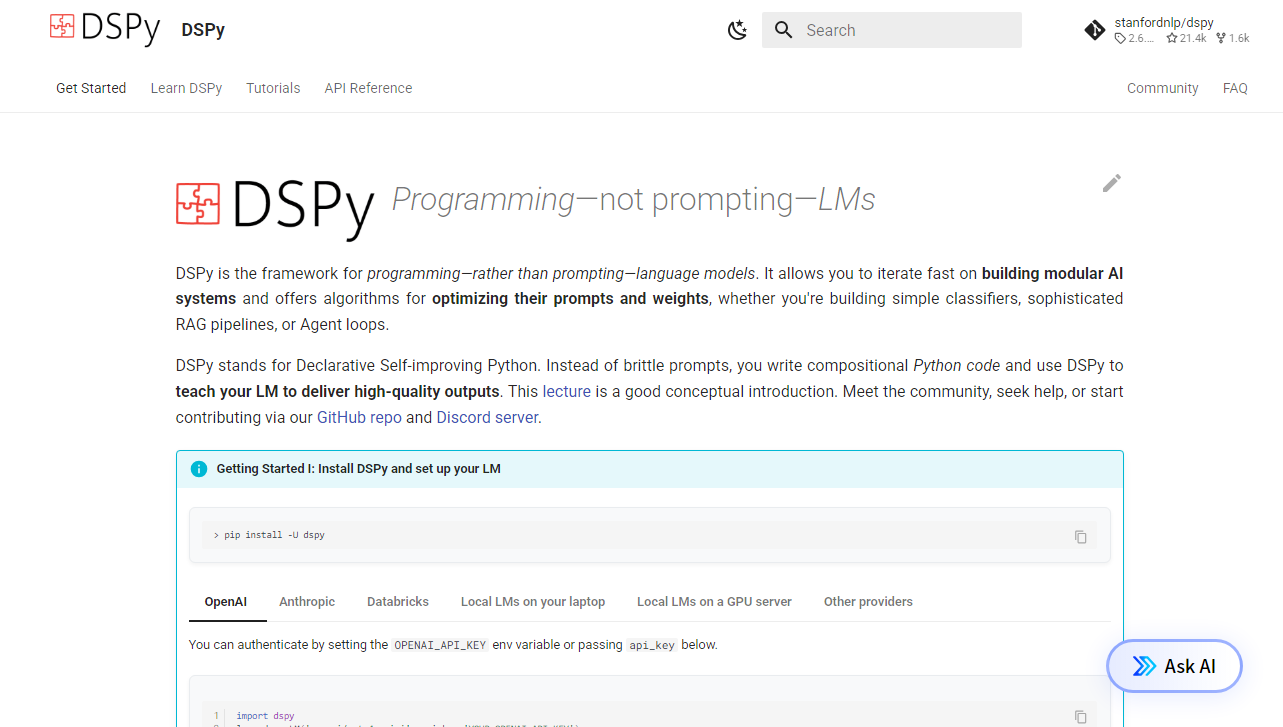Open the stanfordnlp/dspy GitHub repository link
The height and width of the screenshot is (727, 1283).
pyautogui.click(x=1168, y=30)
